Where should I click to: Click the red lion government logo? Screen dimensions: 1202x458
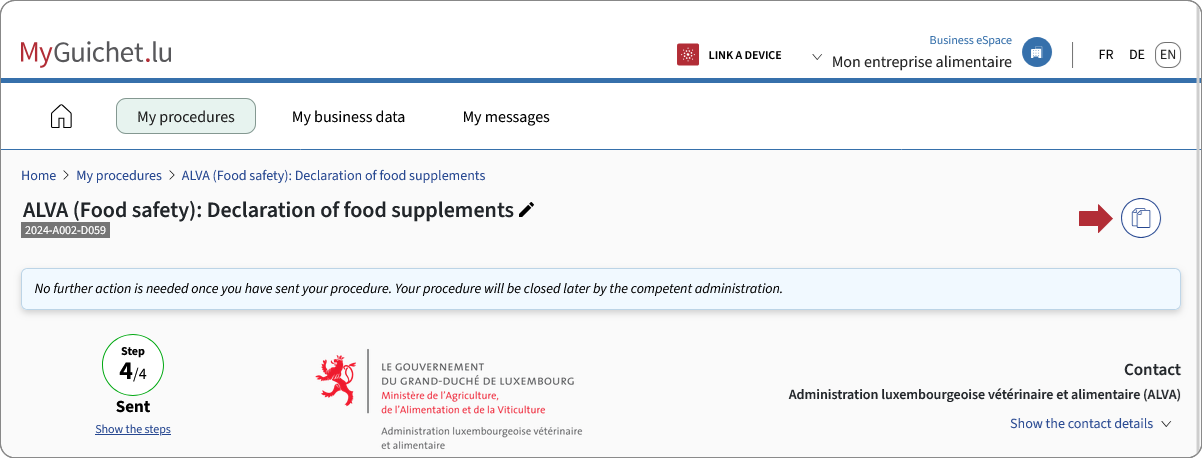(336, 381)
